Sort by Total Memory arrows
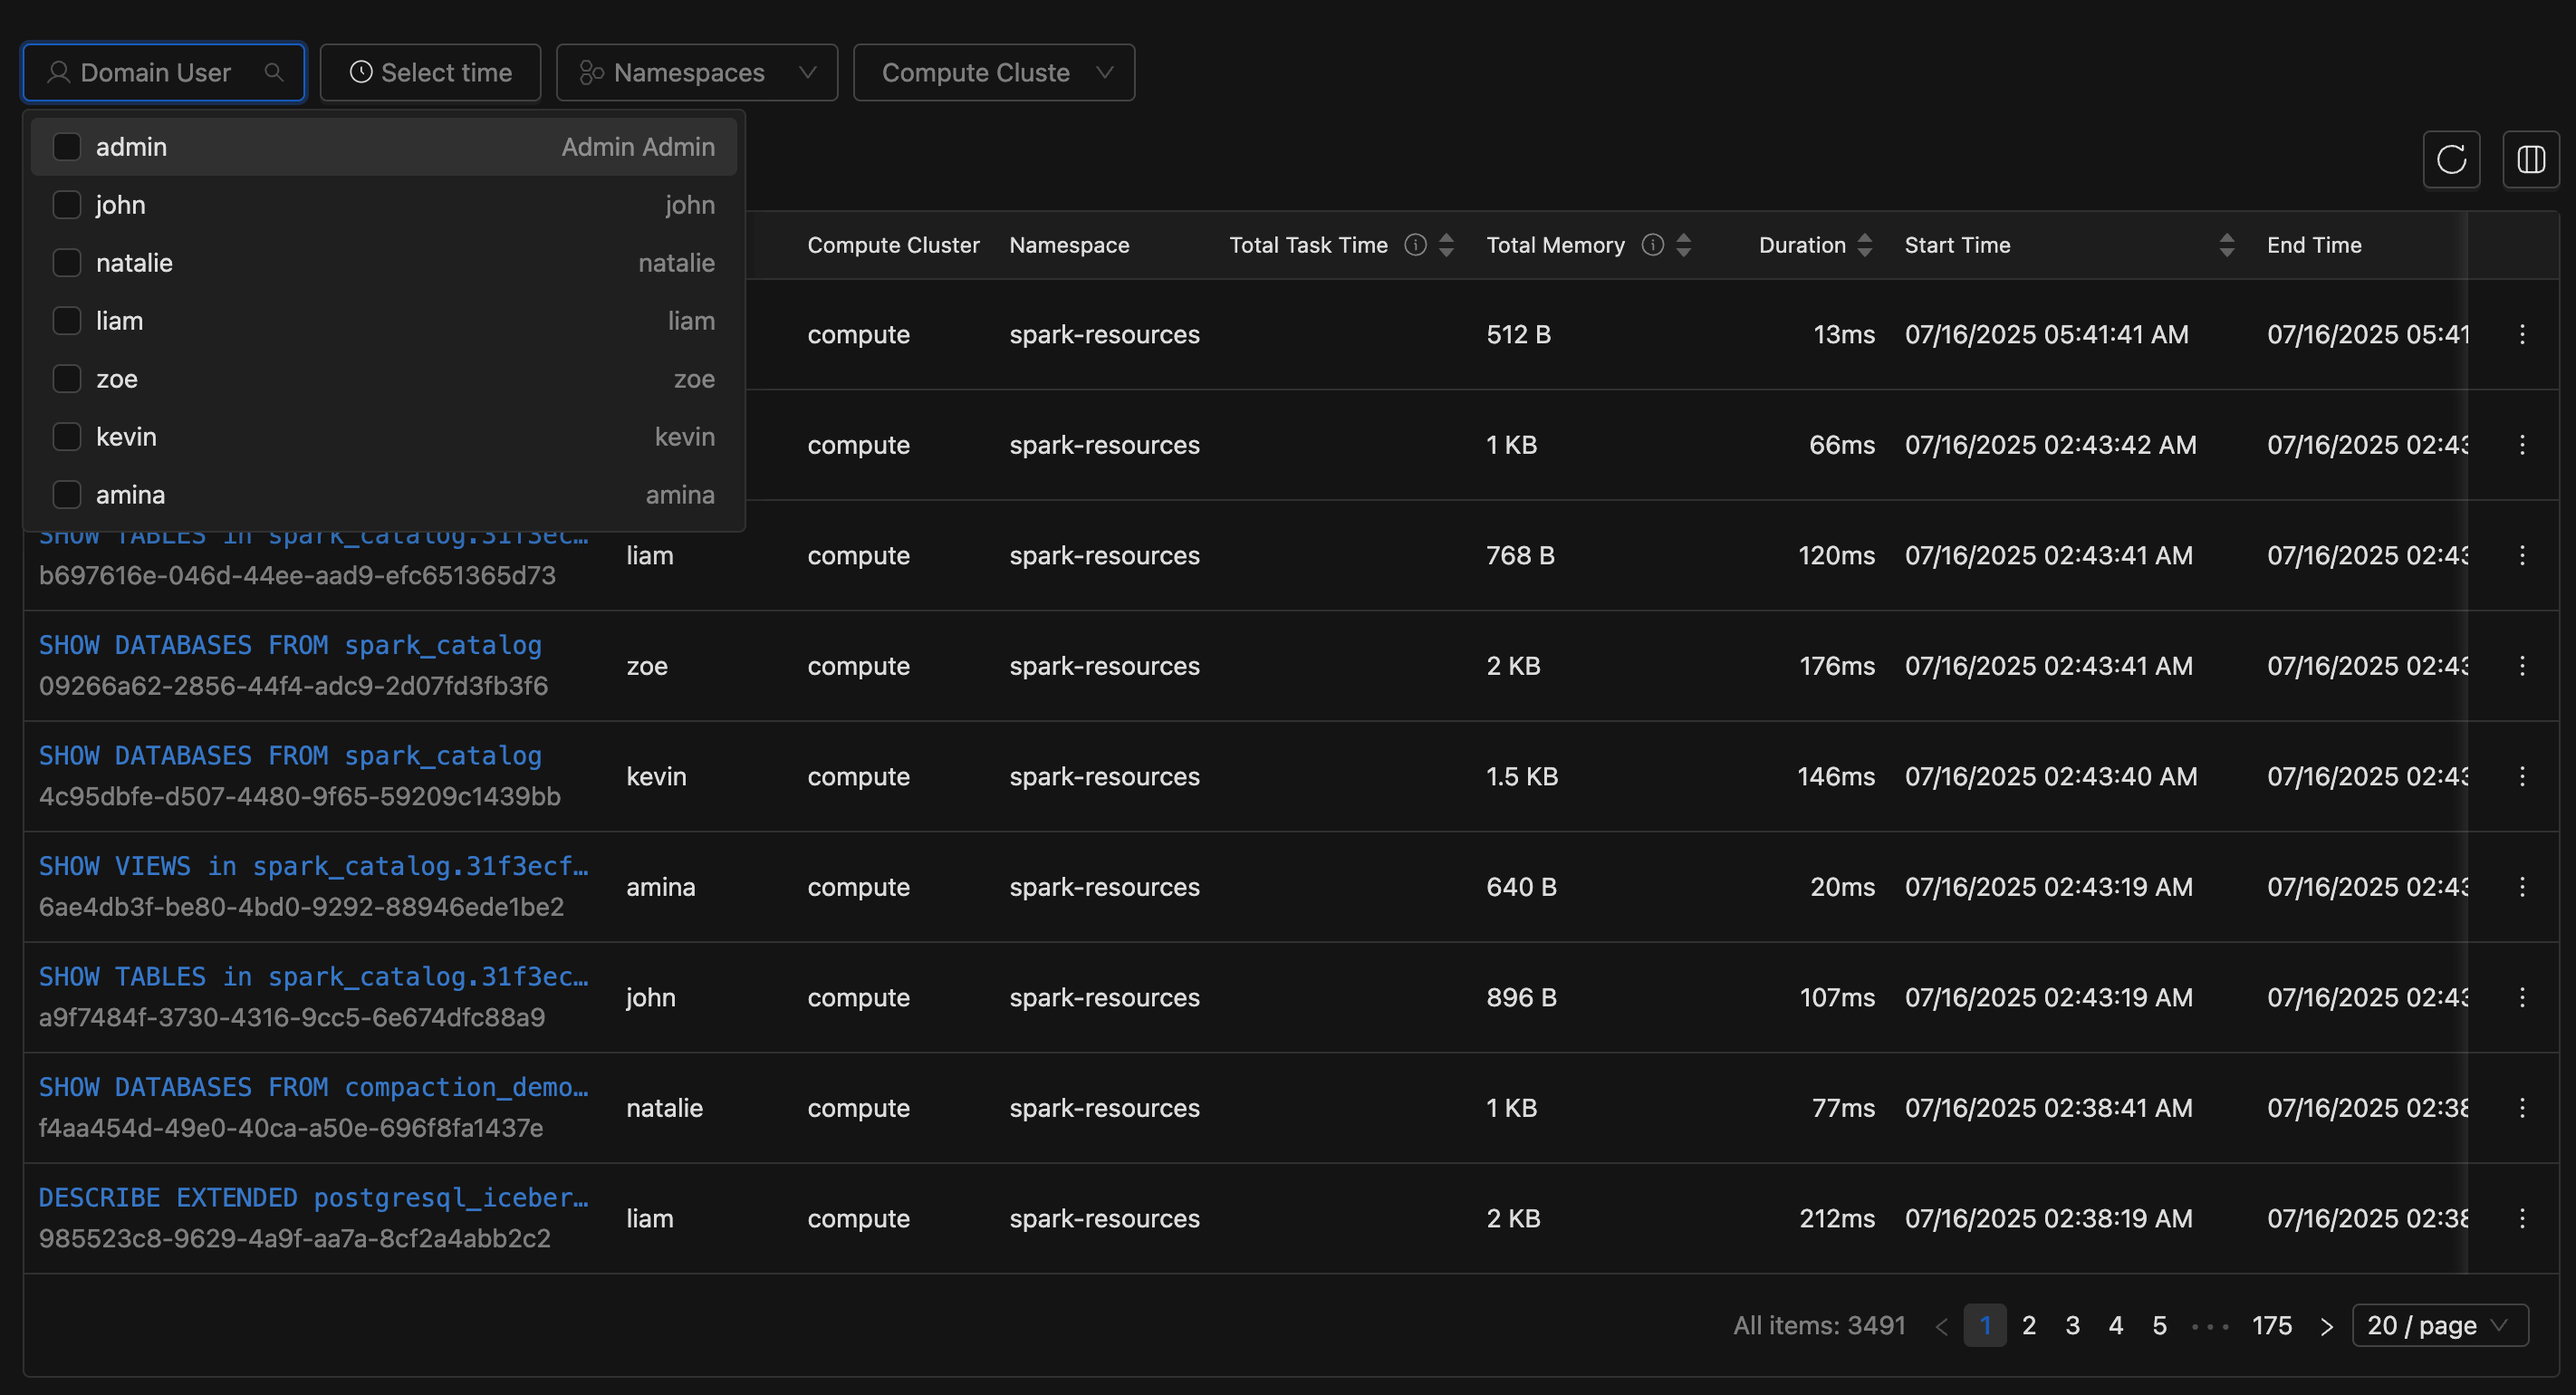Image resolution: width=2576 pixels, height=1395 pixels. (1684, 245)
